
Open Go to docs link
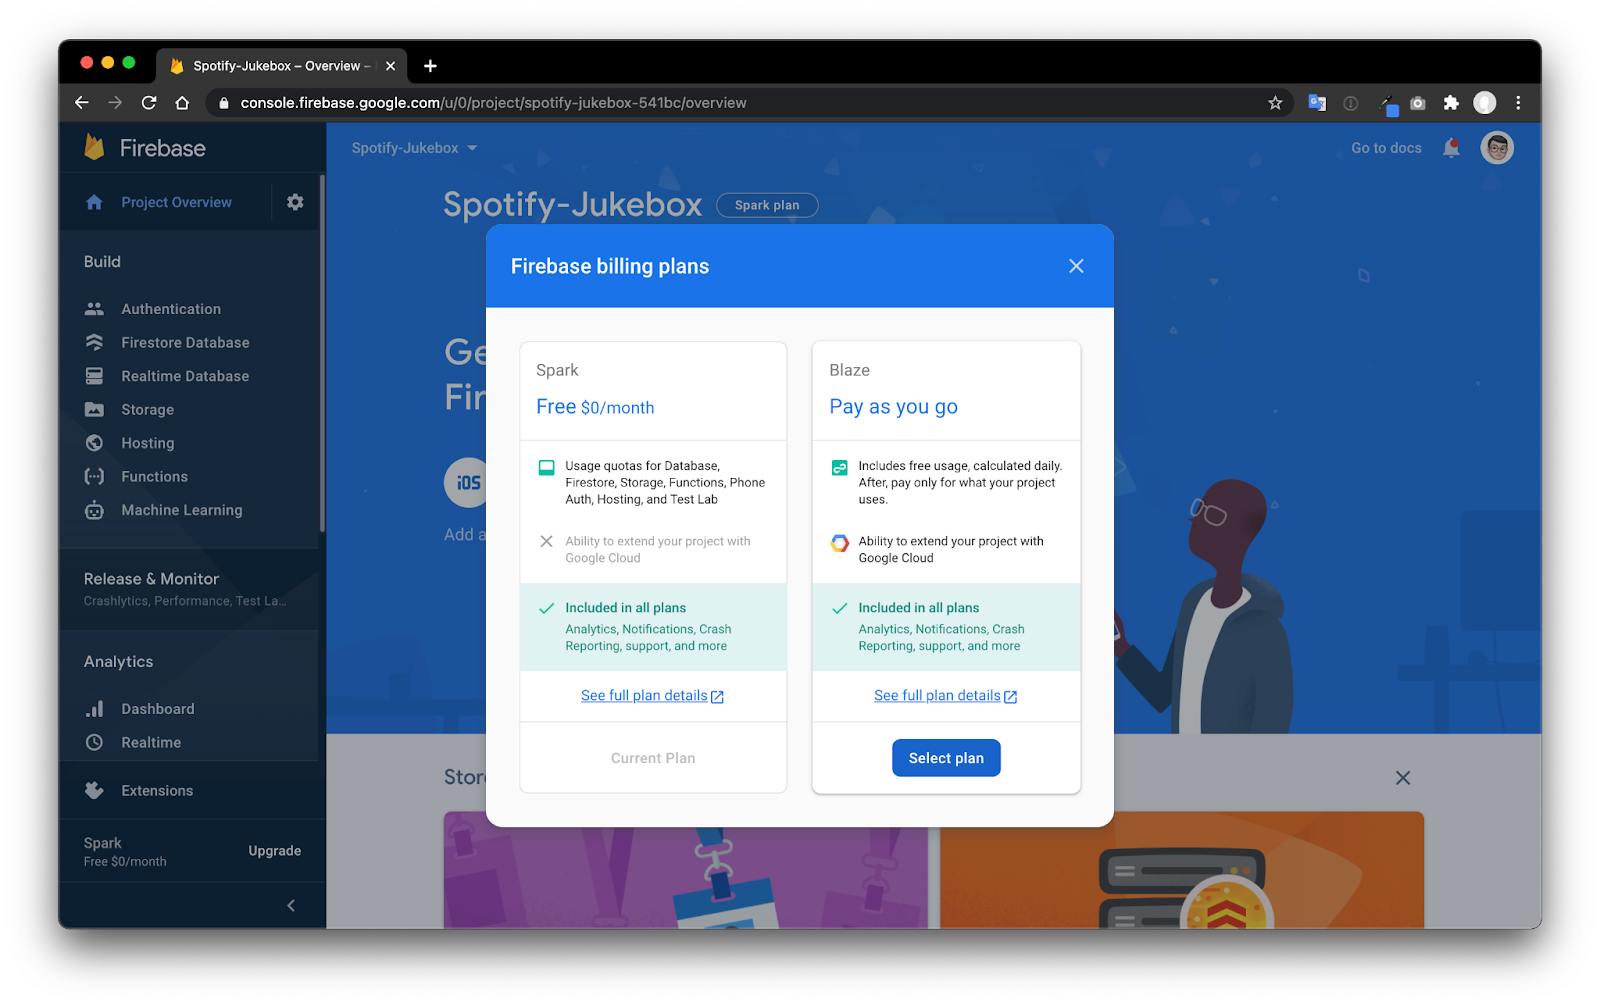pyautogui.click(x=1386, y=148)
